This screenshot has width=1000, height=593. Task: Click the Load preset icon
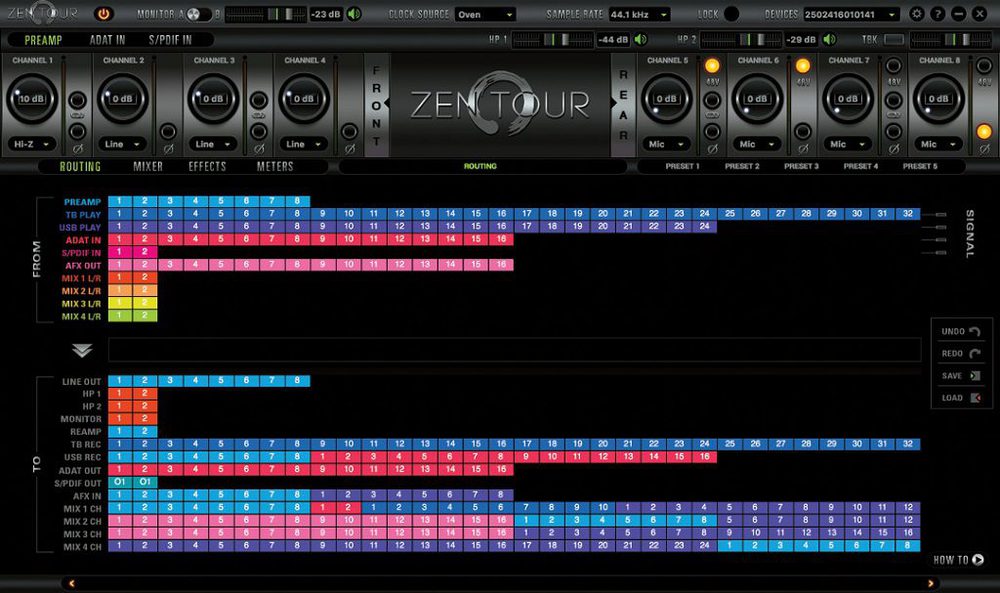[975, 398]
